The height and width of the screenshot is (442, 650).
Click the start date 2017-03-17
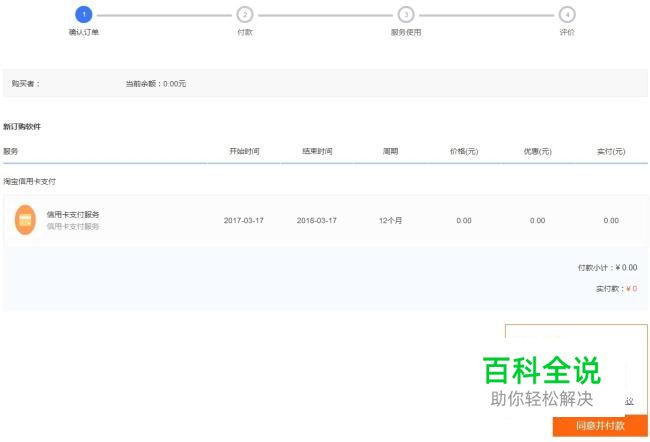(244, 220)
